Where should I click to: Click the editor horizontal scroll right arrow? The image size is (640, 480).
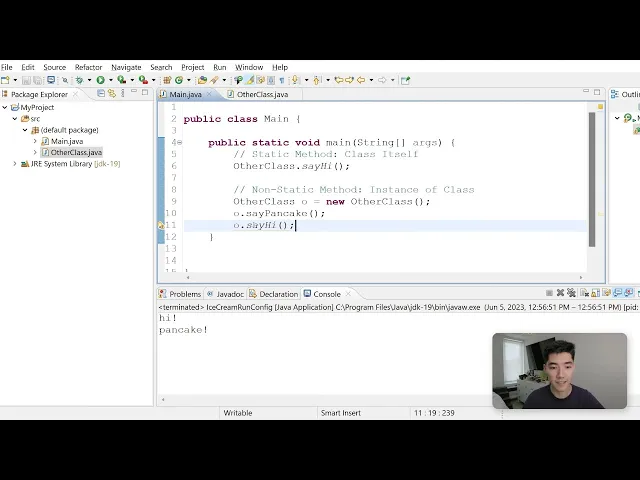581,278
